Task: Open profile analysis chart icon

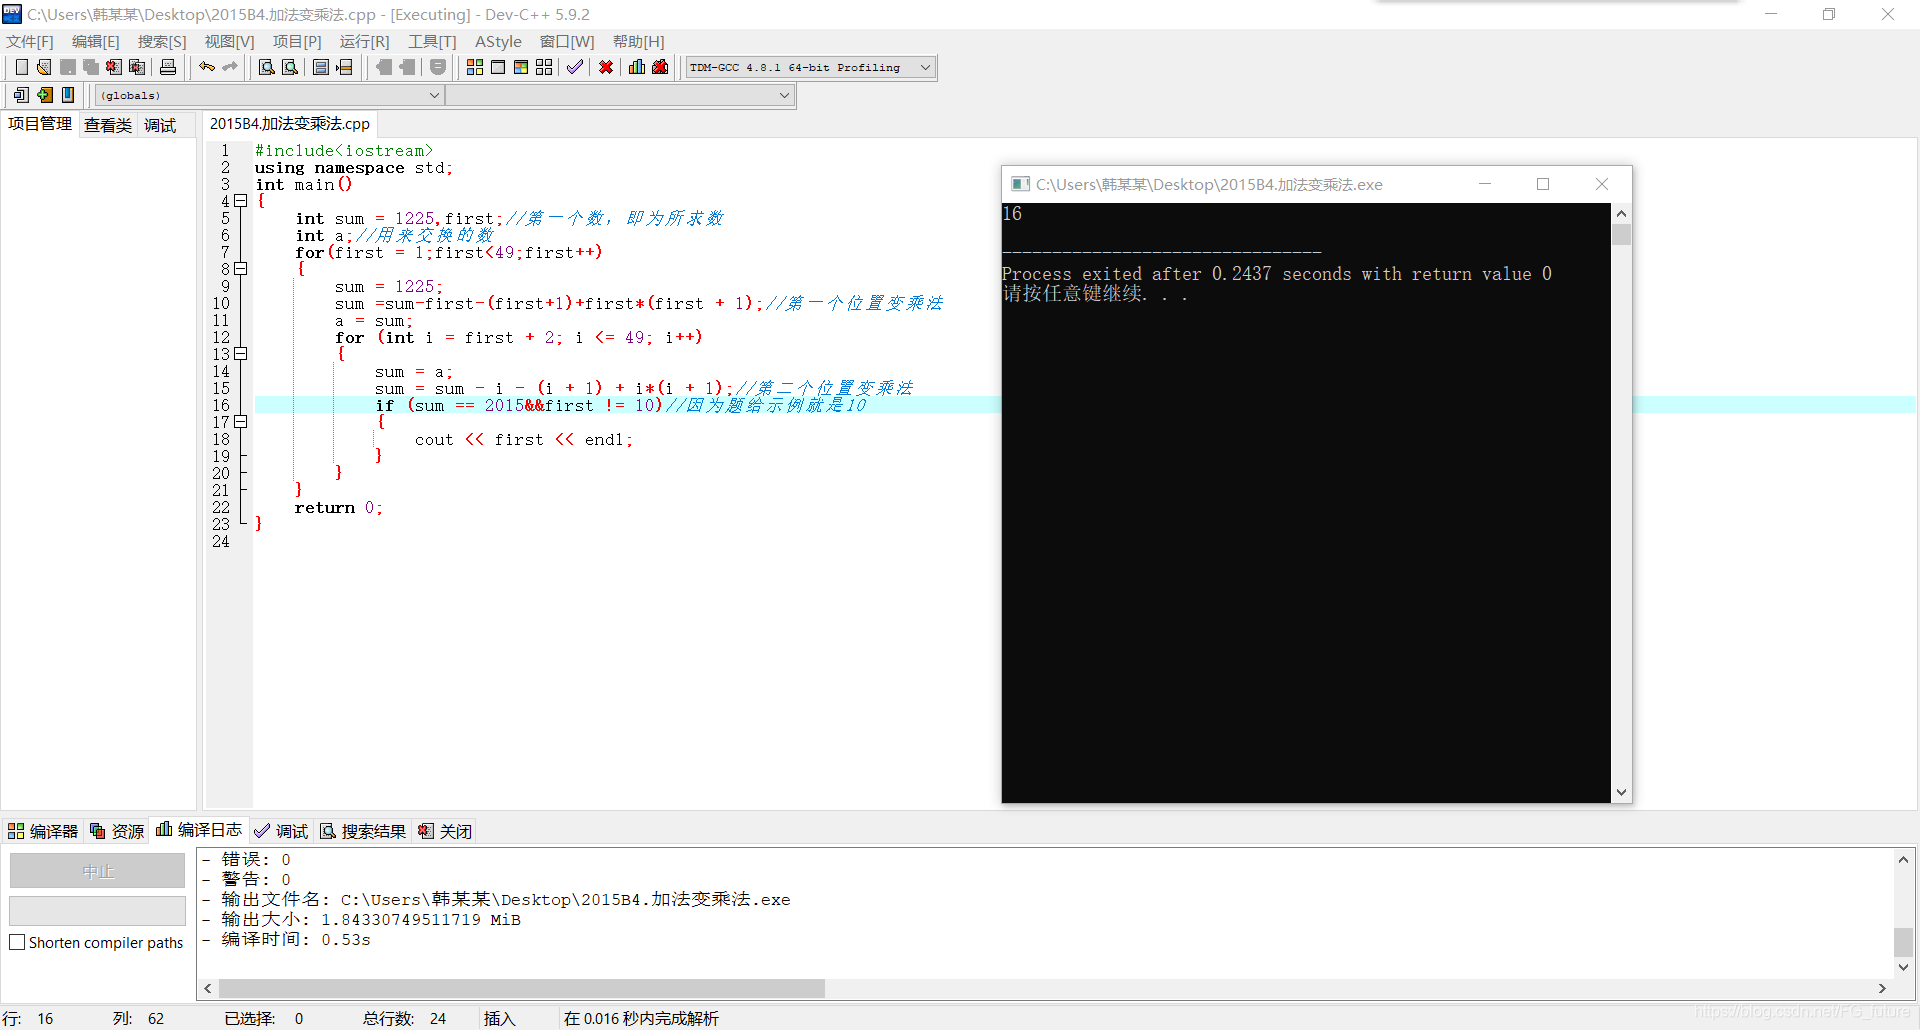Action: pos(637,67)
